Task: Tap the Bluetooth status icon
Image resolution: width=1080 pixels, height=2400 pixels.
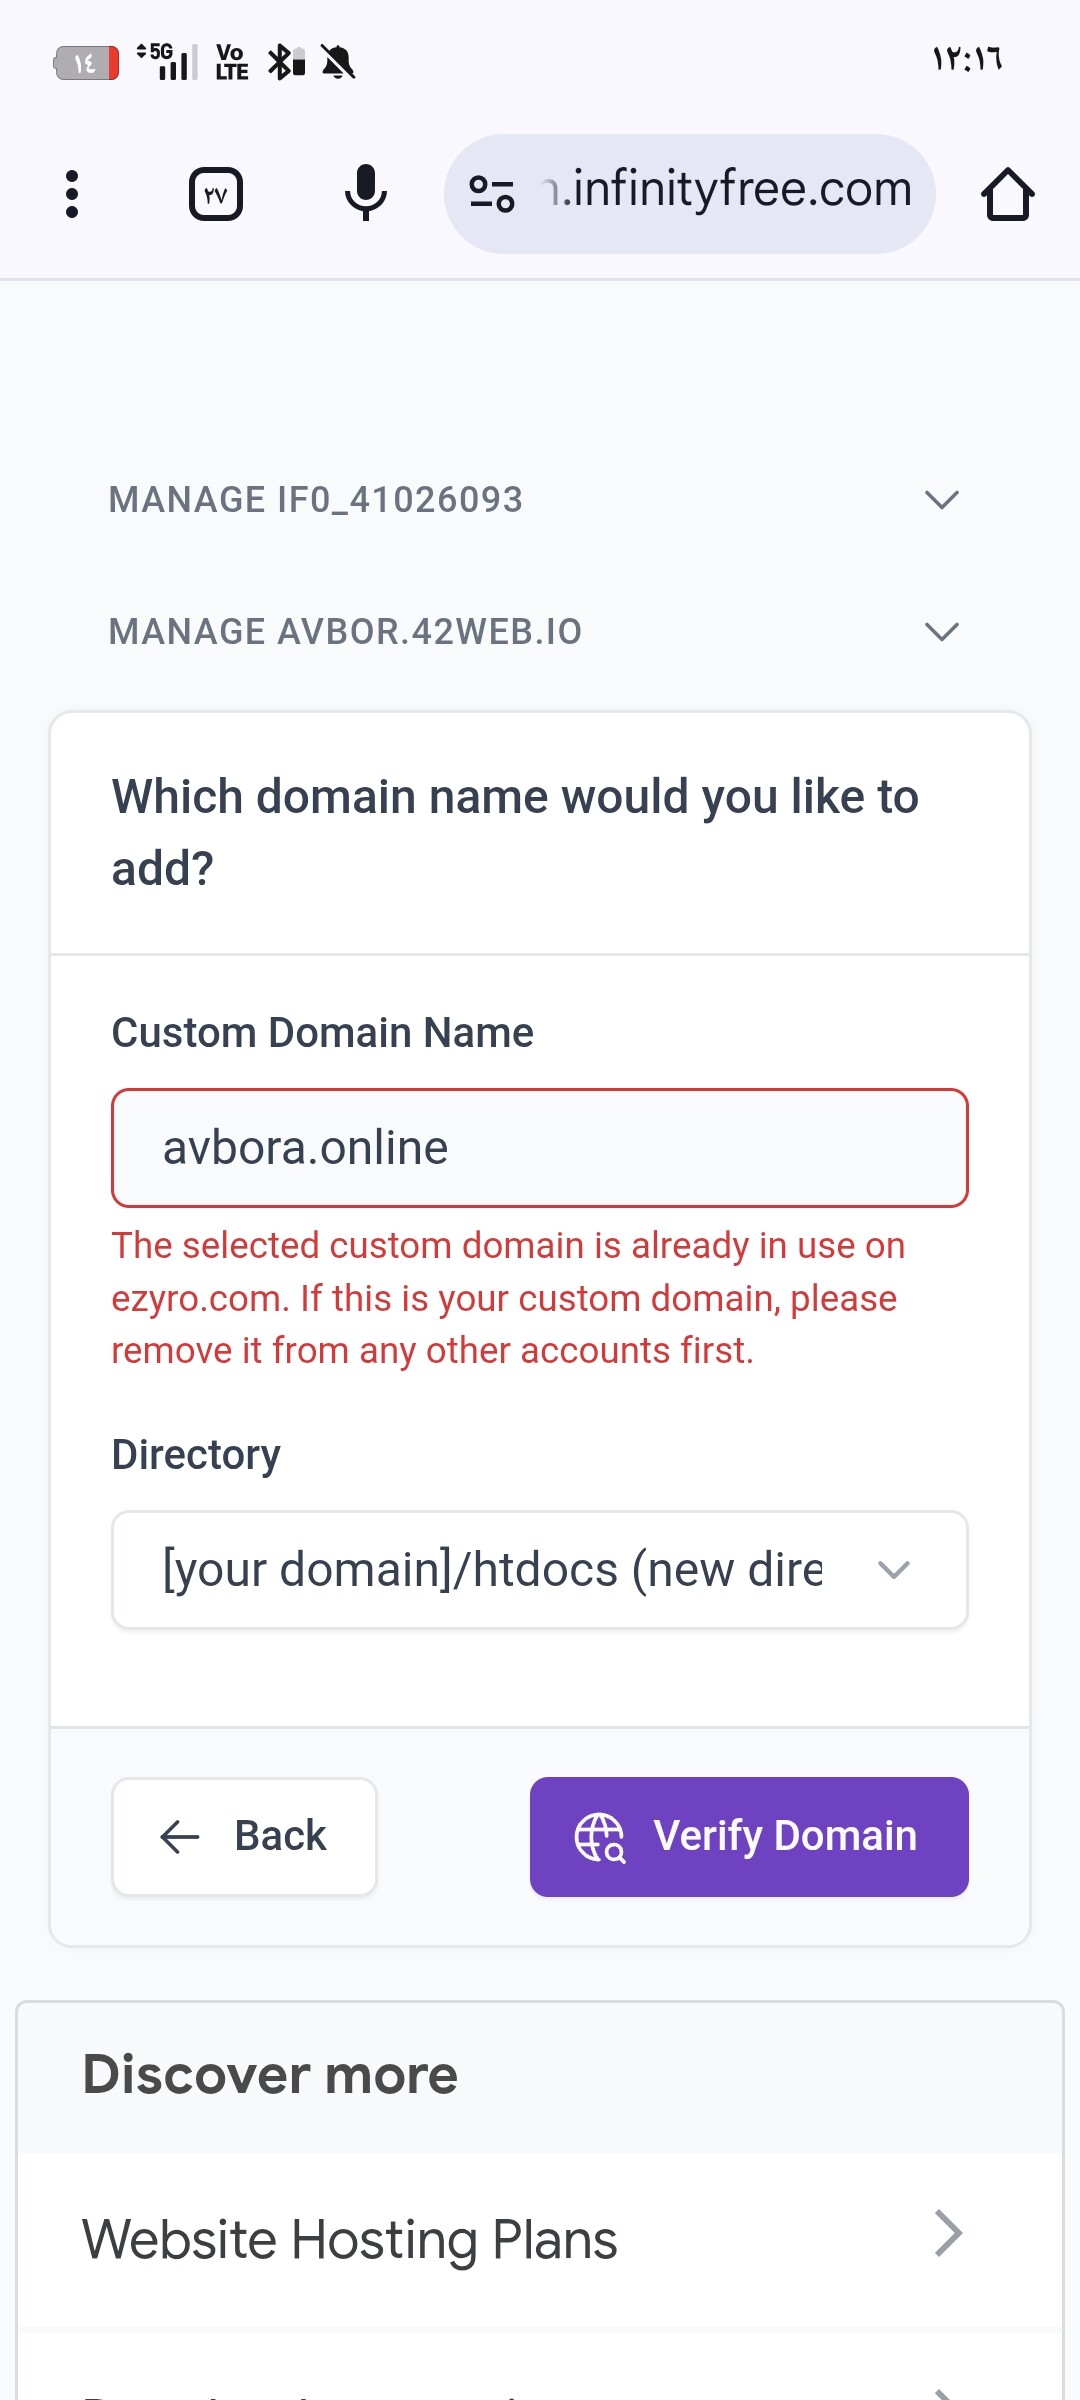Action: tap(285, 62)
